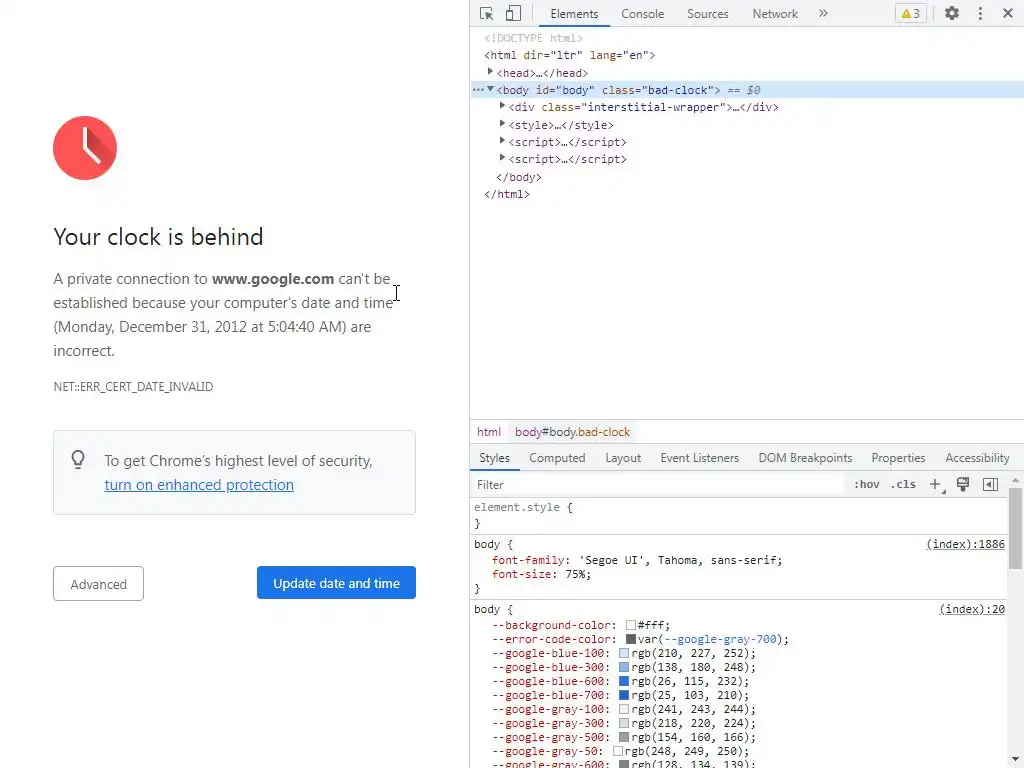The width and height of the screenshot is (1024, 768).
Task: Select the <html dir="ltr" lang="en"> line
Action: (569, 56)
